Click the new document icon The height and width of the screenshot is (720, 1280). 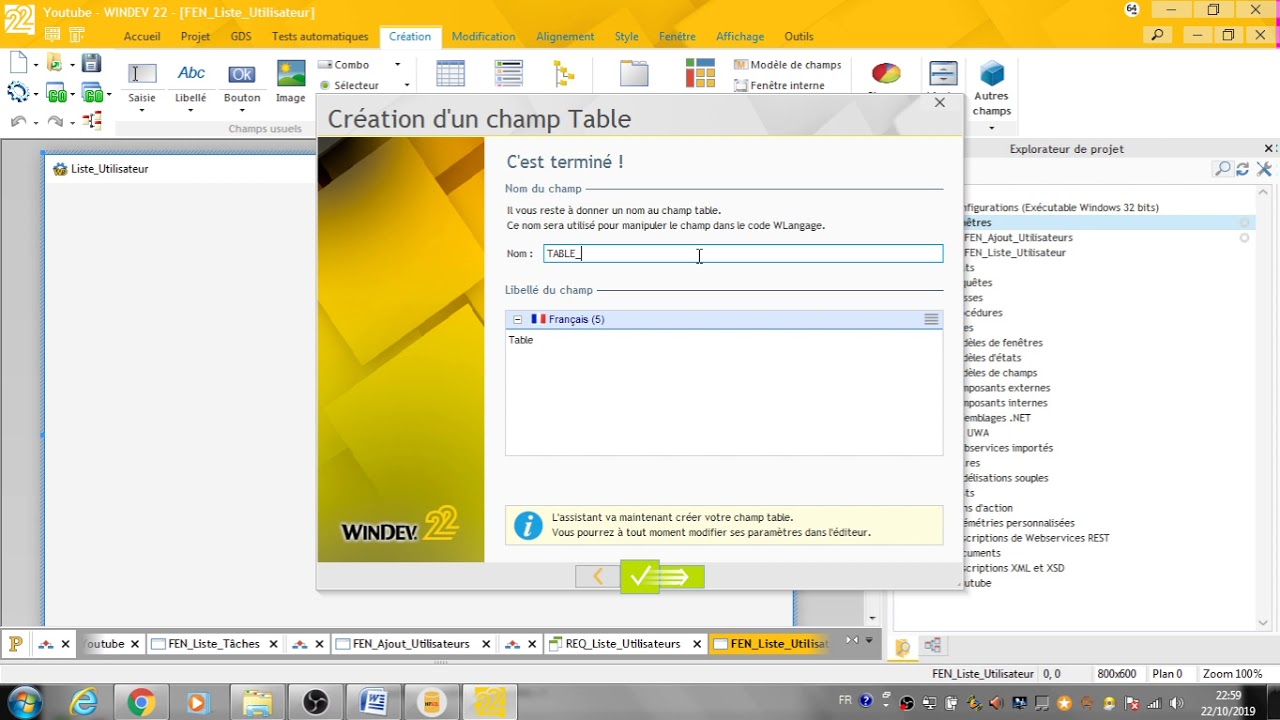point(18,63)
